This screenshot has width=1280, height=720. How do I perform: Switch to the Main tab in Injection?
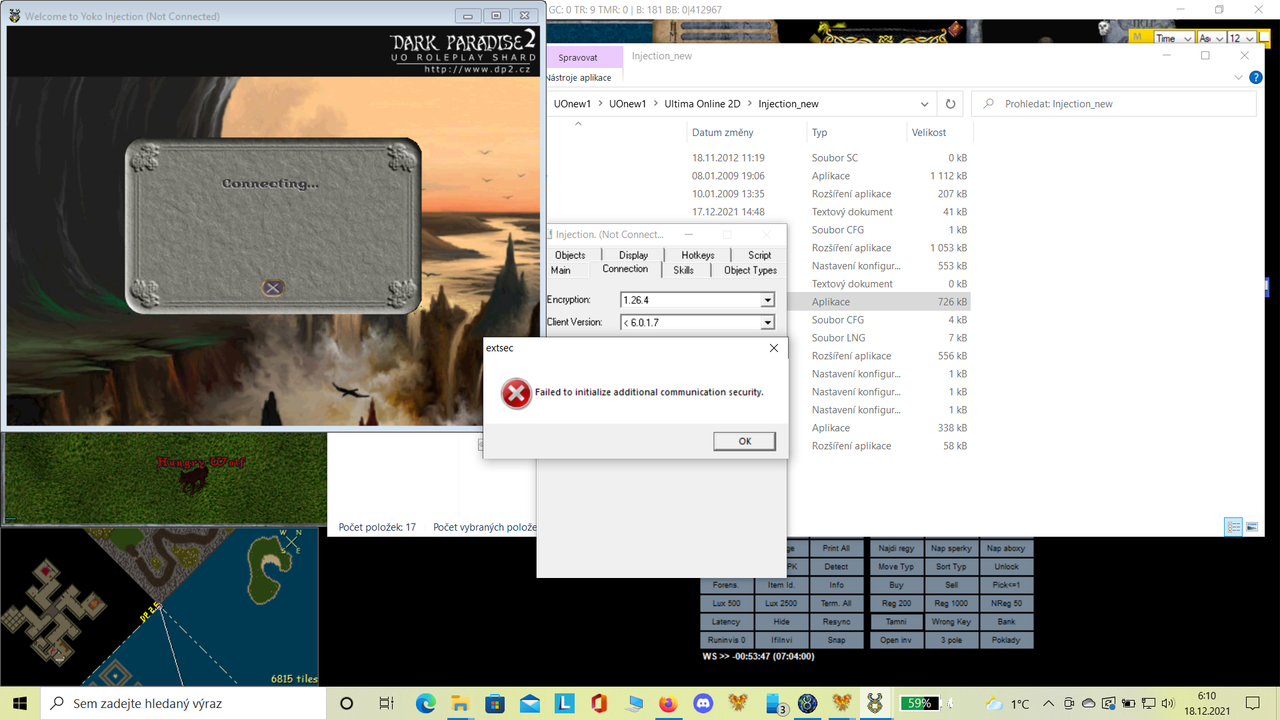(x=561, y=270)
